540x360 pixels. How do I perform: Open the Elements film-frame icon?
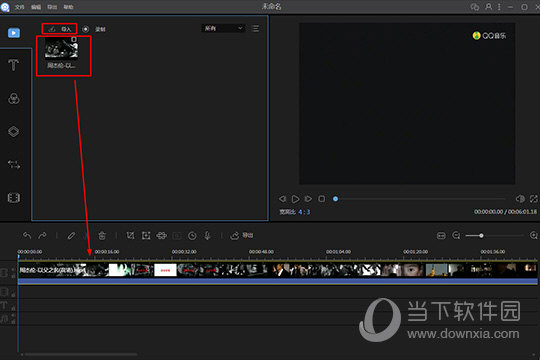14,198
